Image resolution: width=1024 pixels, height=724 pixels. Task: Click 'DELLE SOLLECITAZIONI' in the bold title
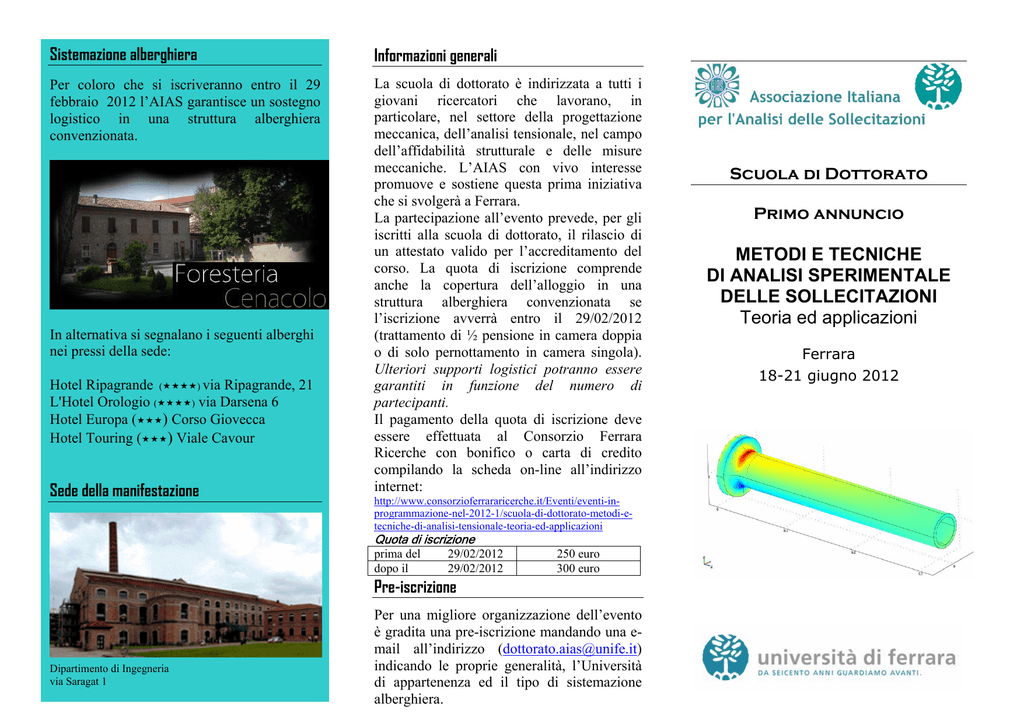(x=829, y=296)
